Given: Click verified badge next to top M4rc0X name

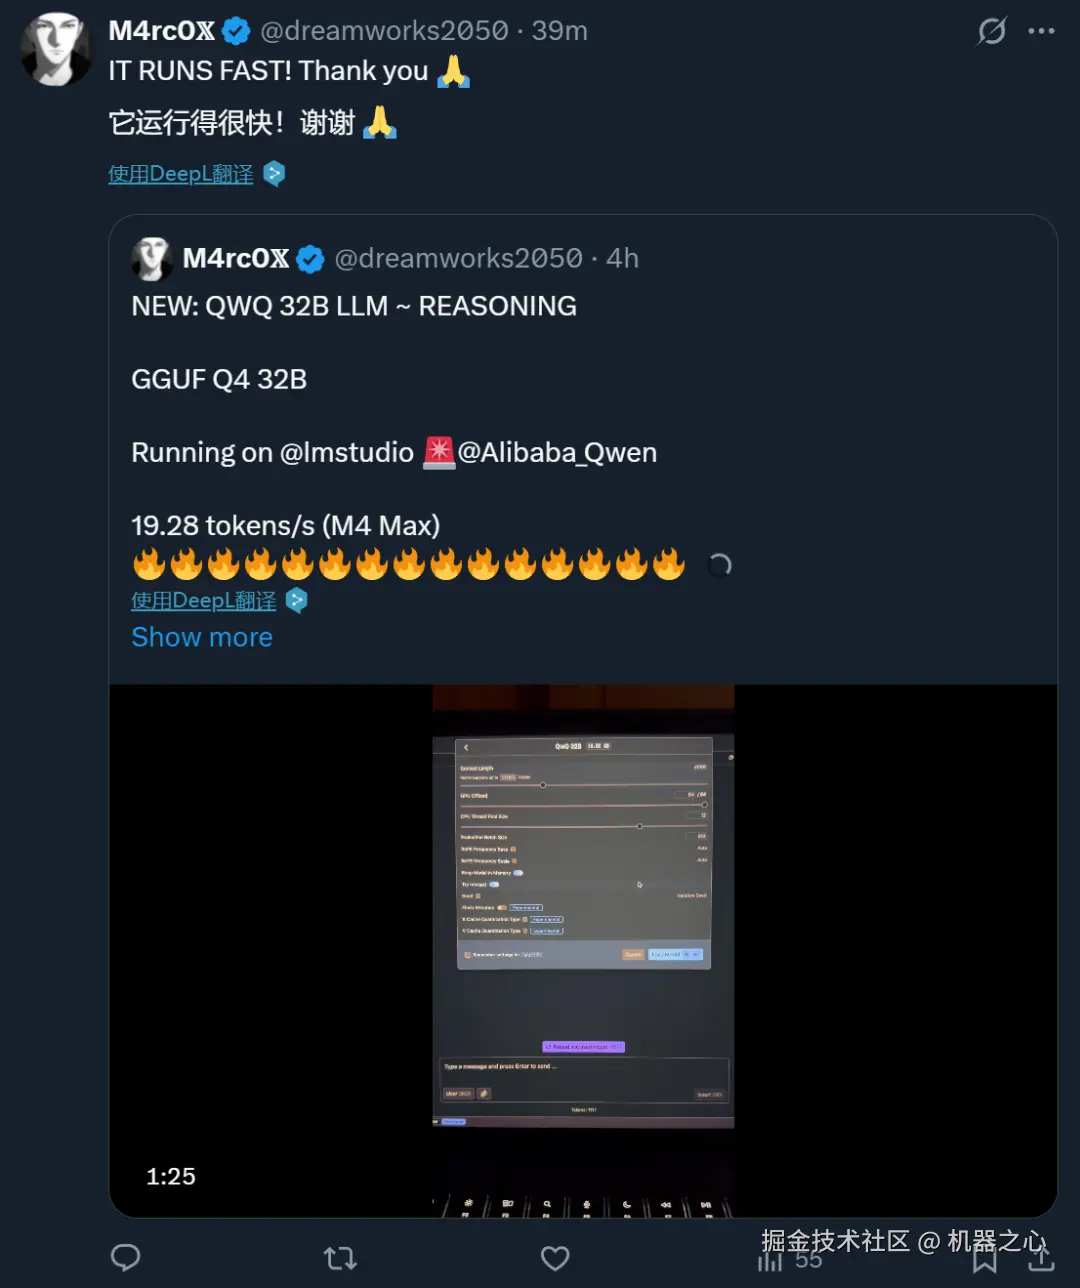Looking at the screenshot, I should click(236, 31).
